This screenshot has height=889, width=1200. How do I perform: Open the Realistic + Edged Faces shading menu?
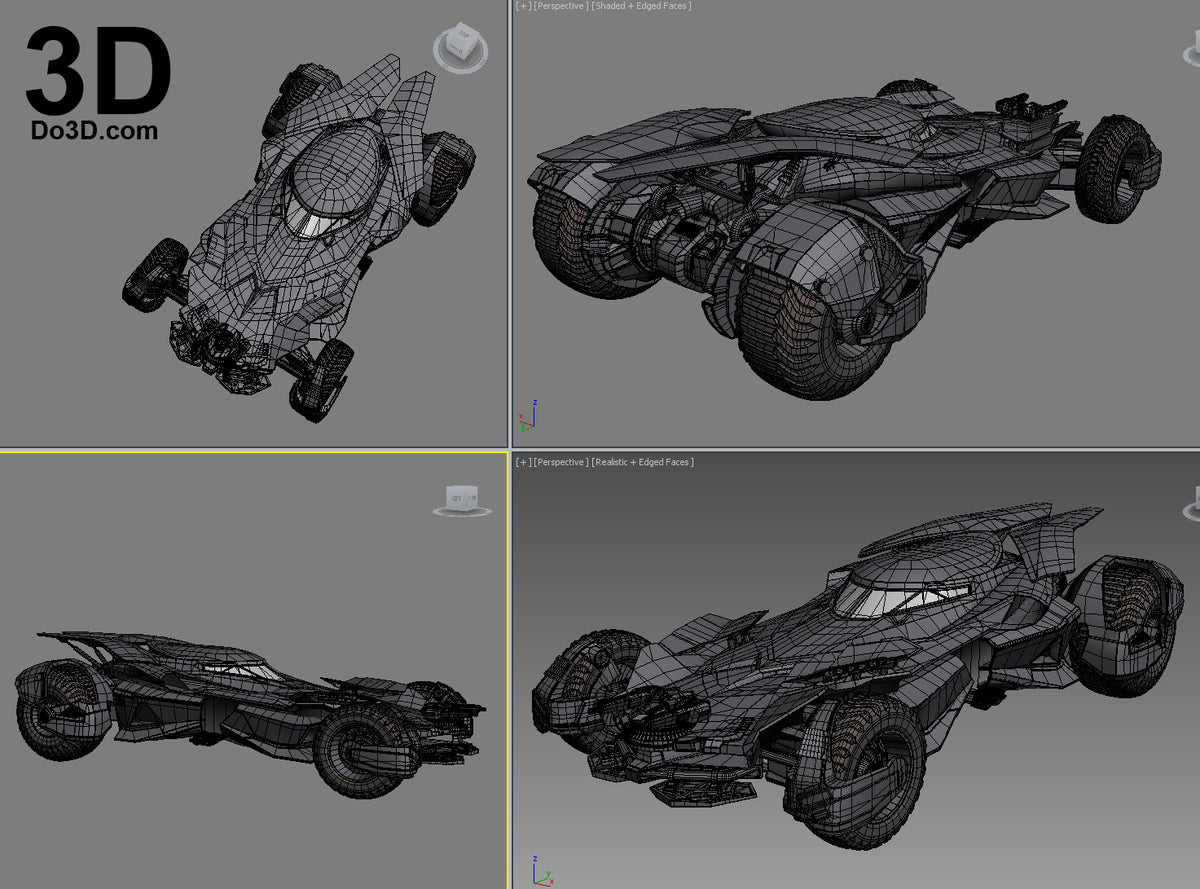(643, 462)
